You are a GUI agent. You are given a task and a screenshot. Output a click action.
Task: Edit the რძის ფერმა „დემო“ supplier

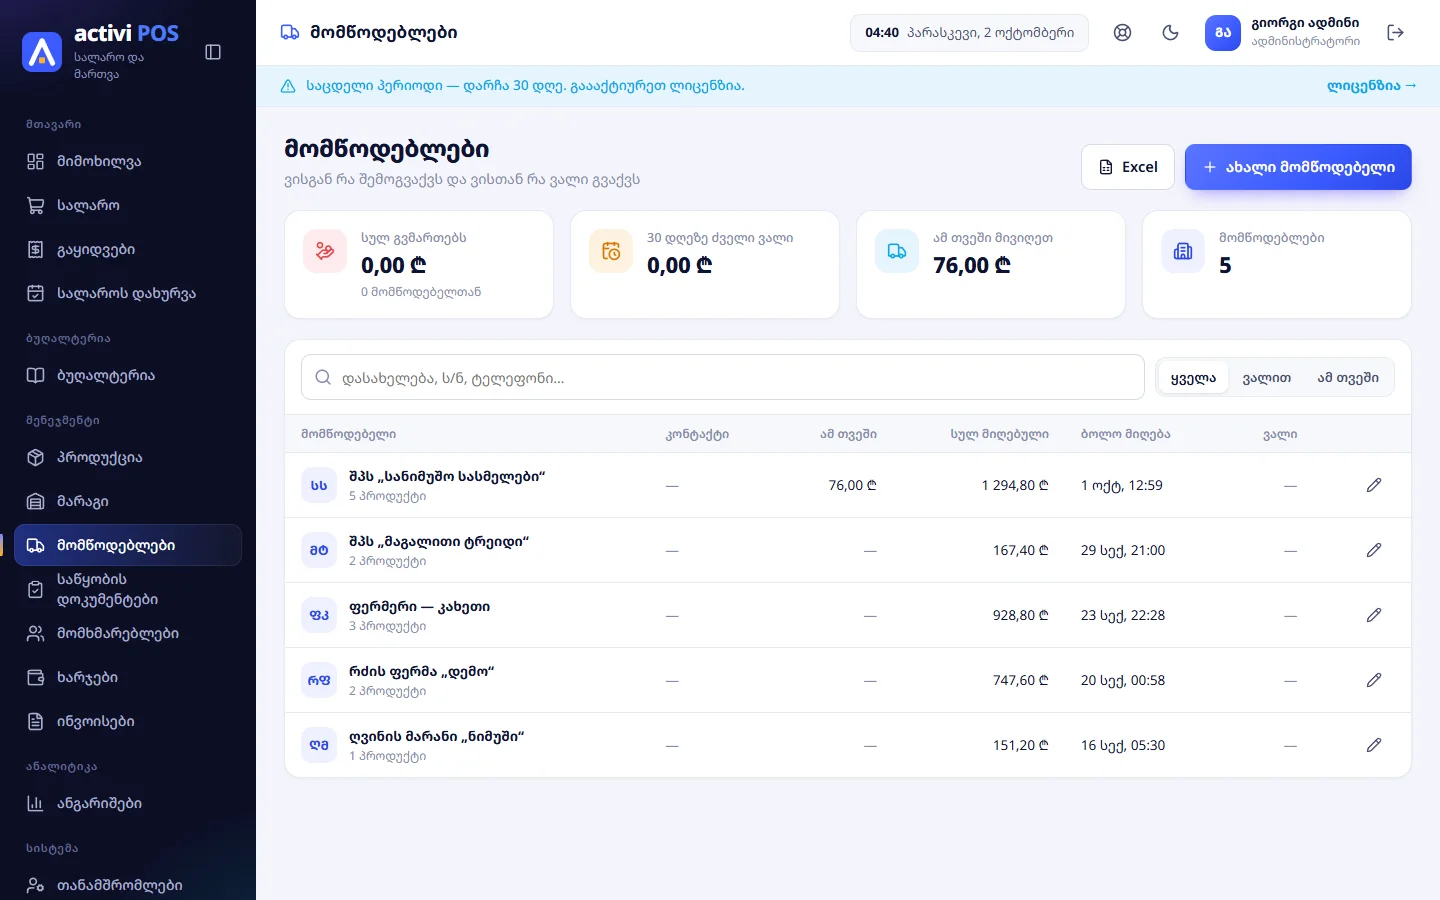[x=1374, y=680]
